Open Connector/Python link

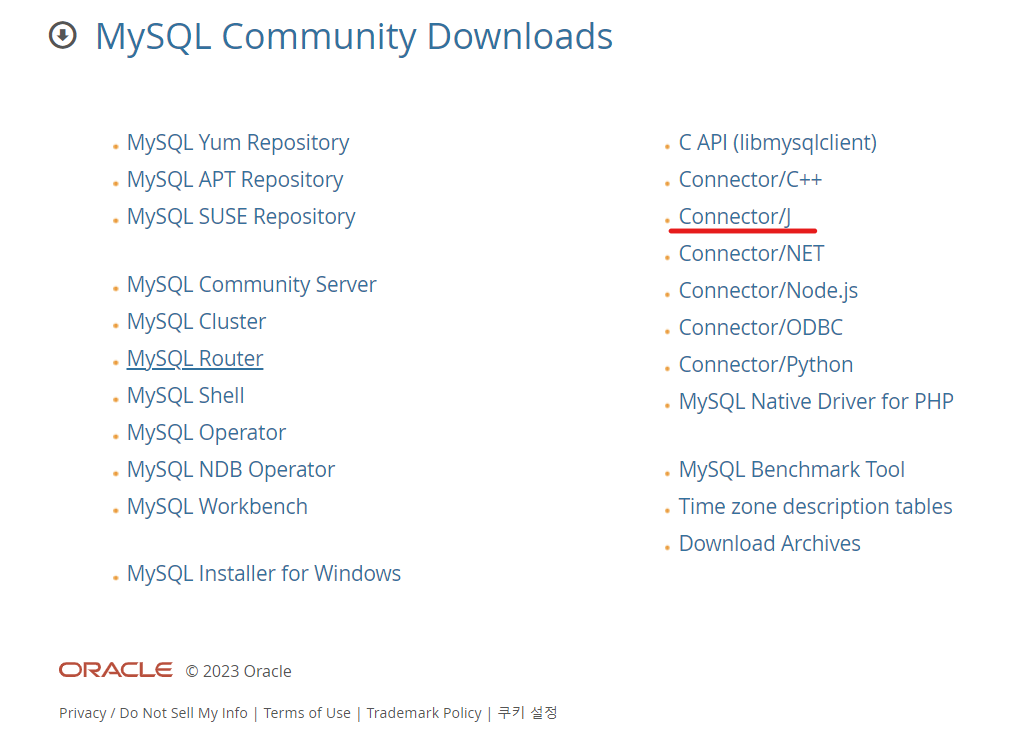coord(766,364)
